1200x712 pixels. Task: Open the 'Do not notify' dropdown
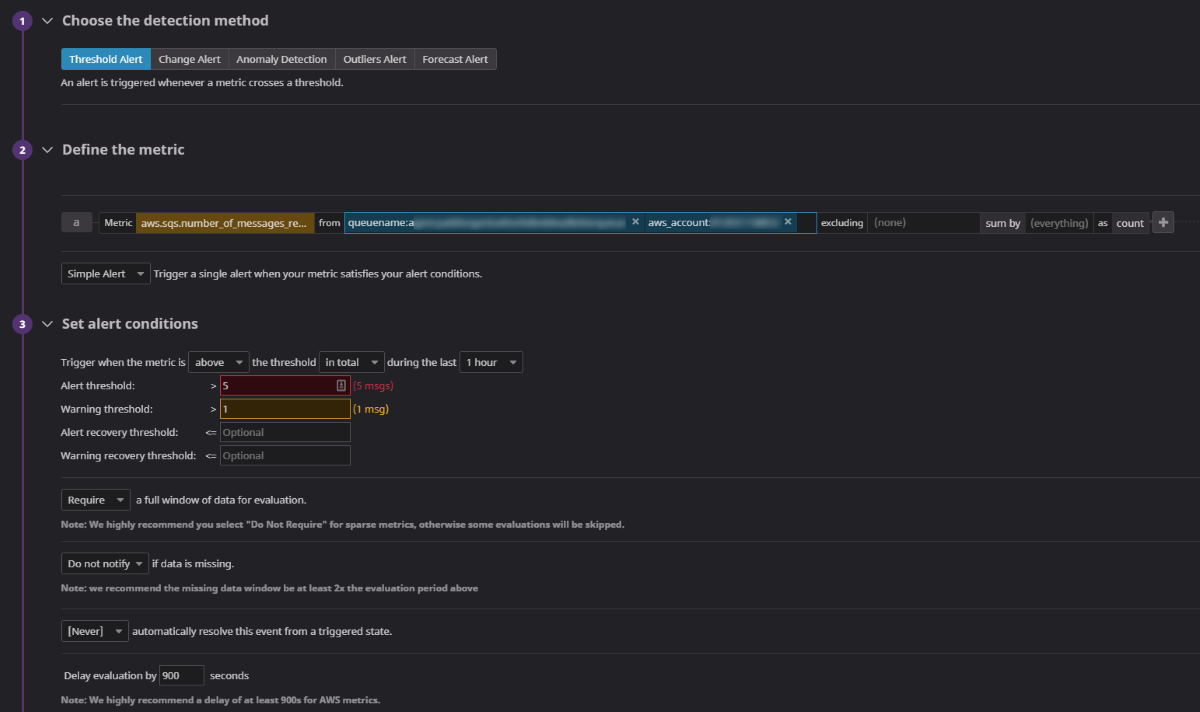105,564
